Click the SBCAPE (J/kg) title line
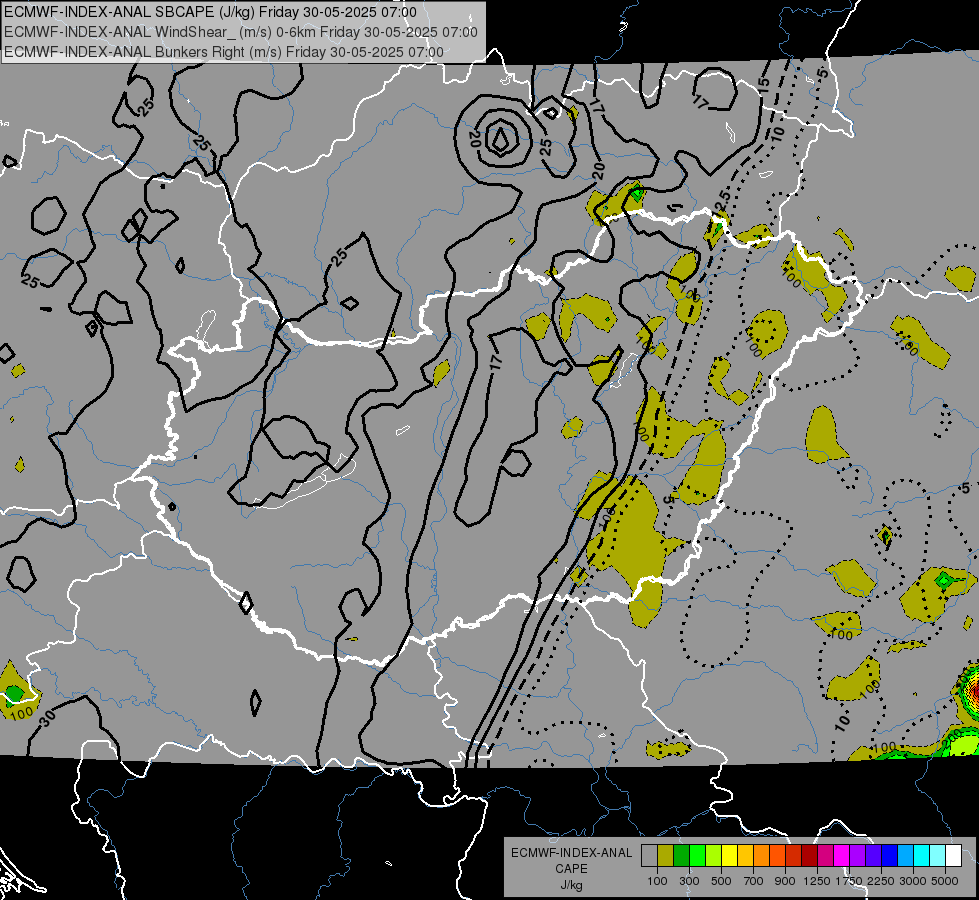This screenshot has height=900, width=979. 210,12
